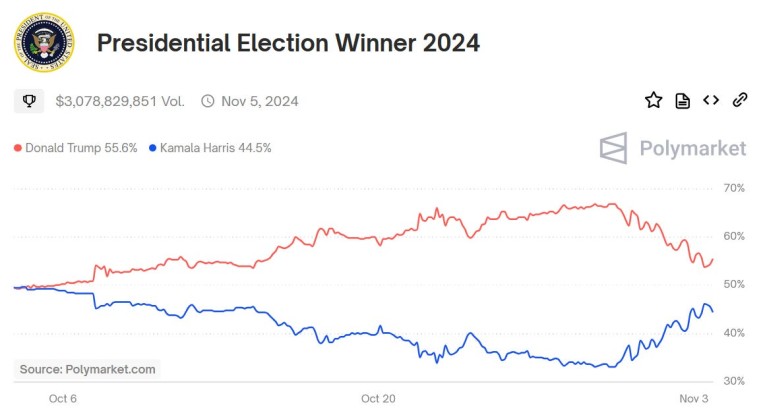Copy market link via chain icon
The height and width of the screenshot is (413, 765).
740,100
